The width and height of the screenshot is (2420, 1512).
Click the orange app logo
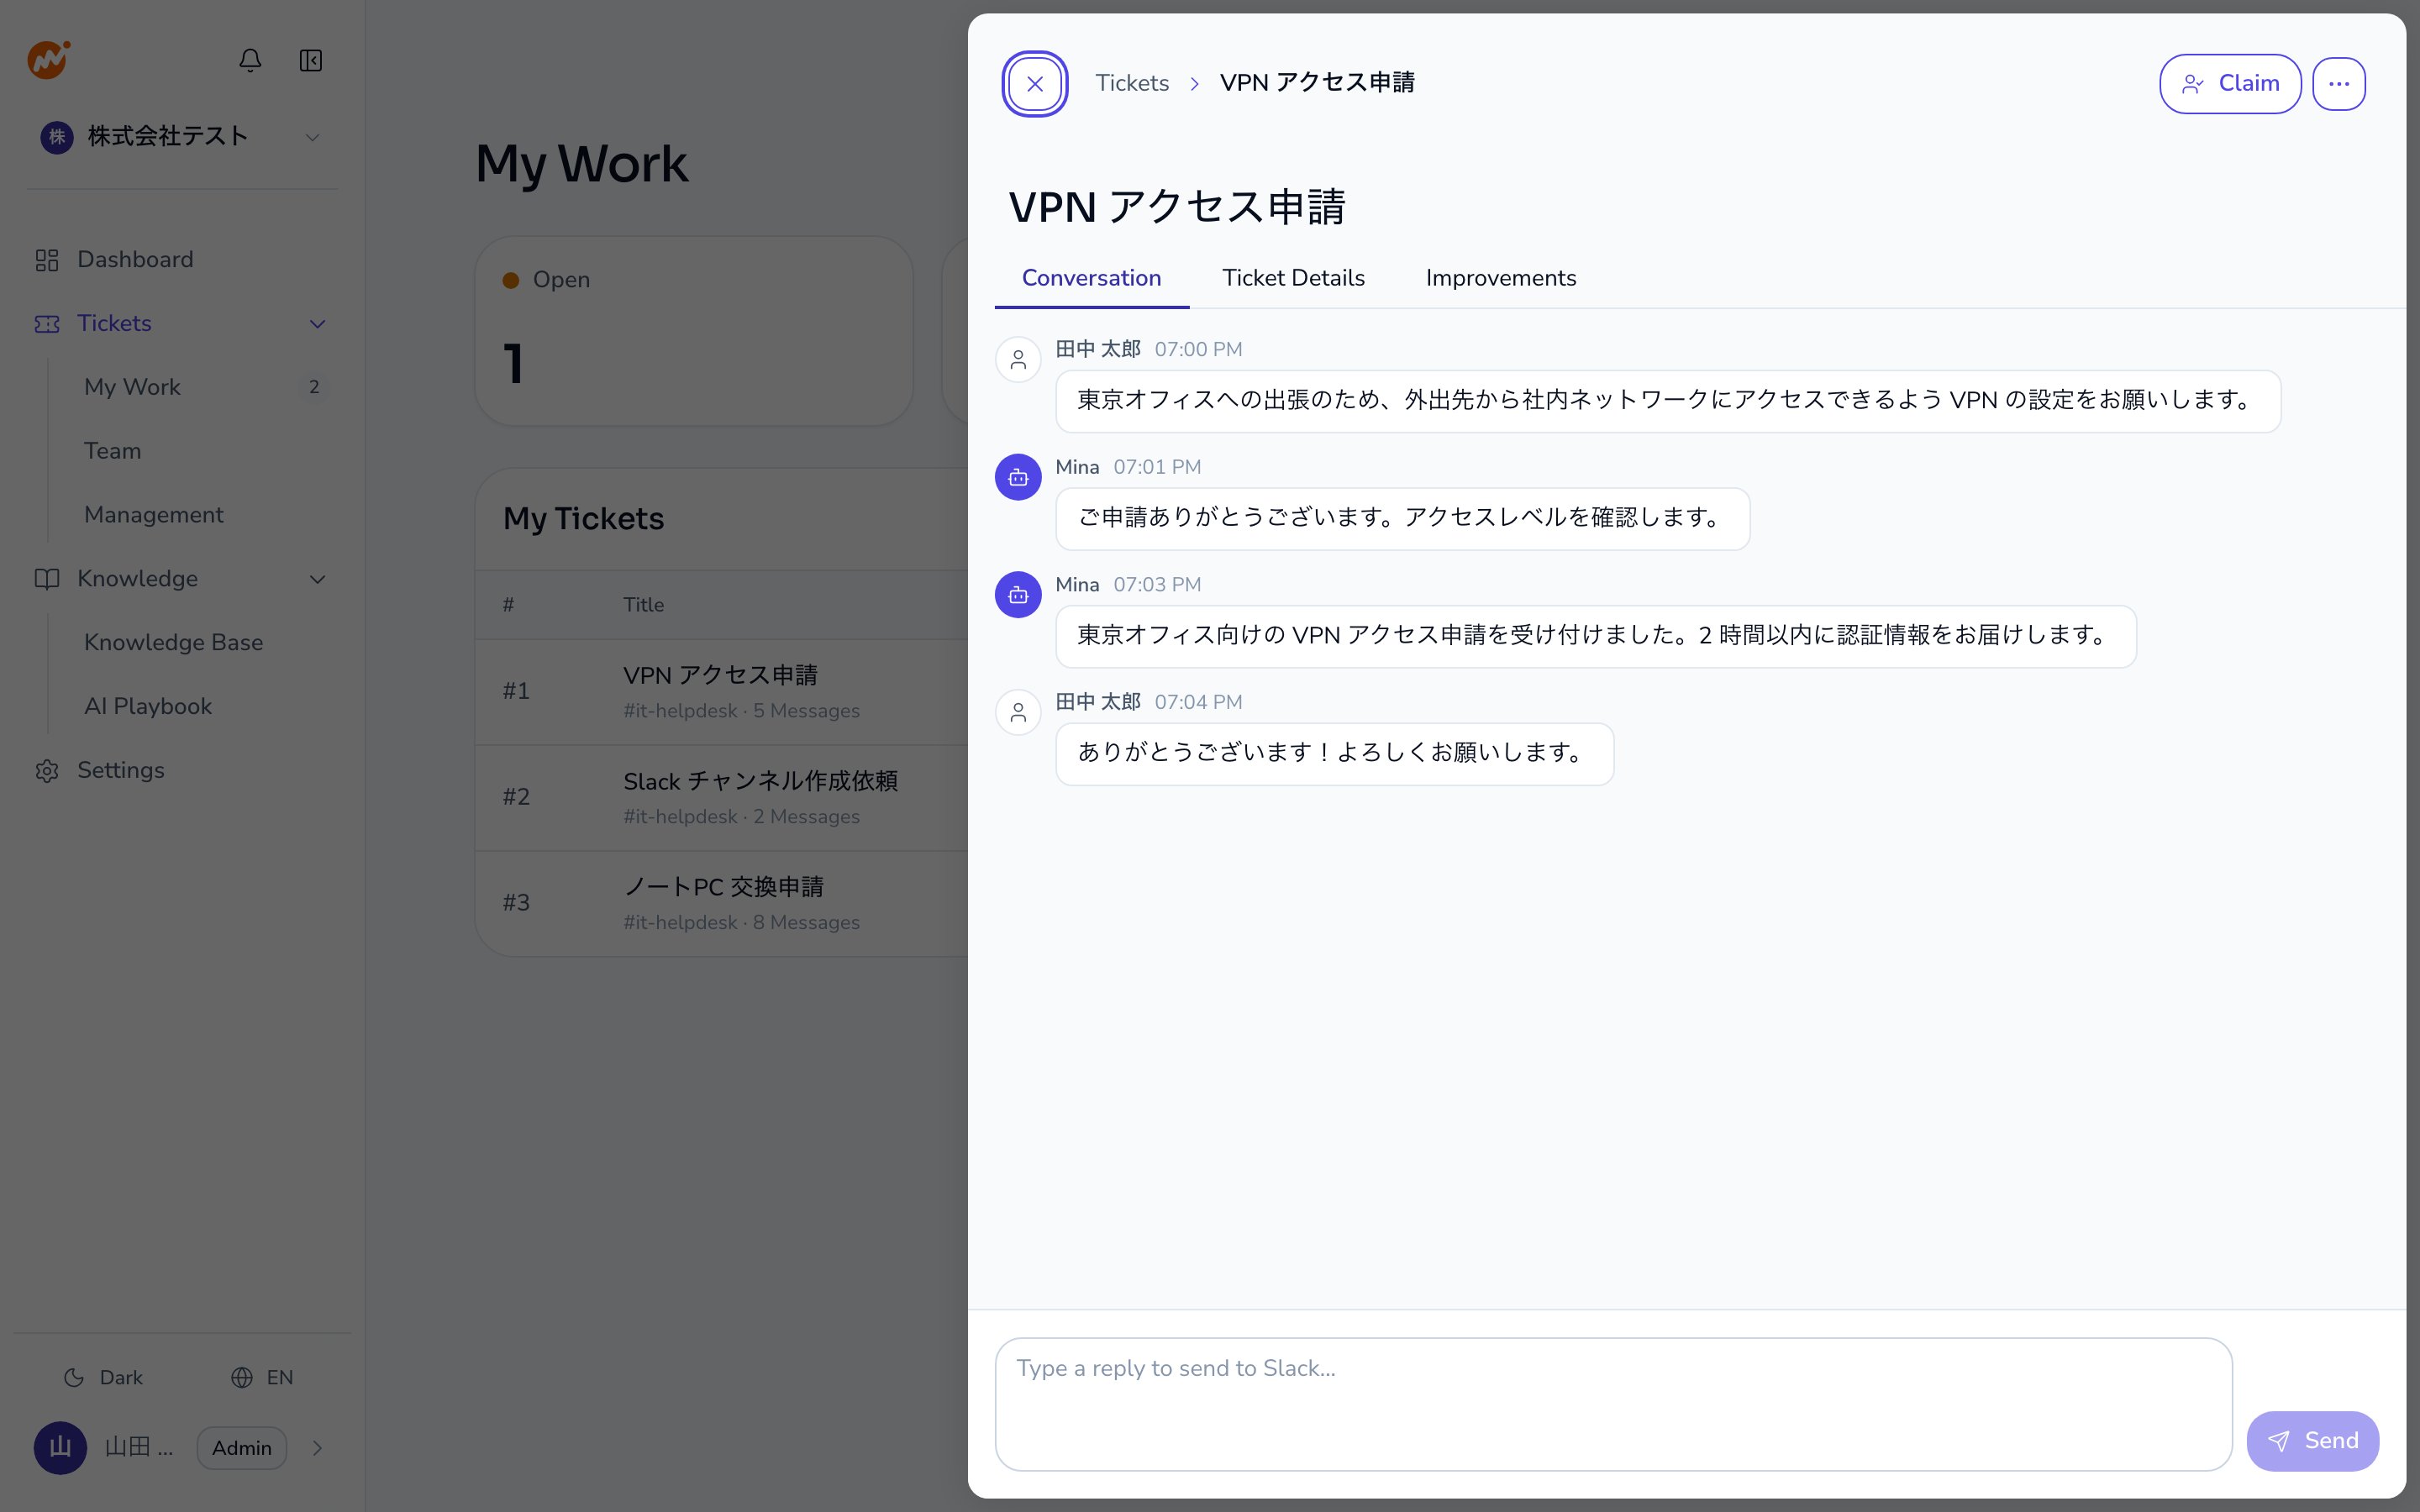tap(48, 60)
